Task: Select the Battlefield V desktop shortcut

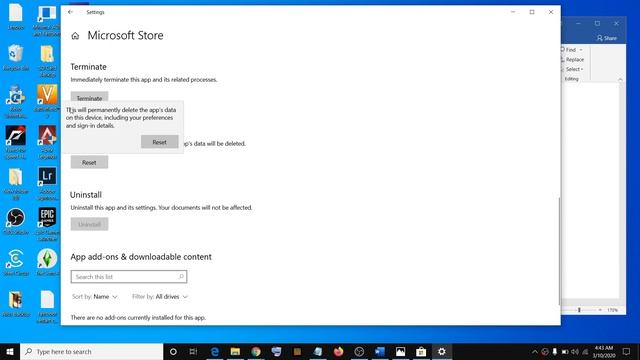Action: (x=47, y=101)
